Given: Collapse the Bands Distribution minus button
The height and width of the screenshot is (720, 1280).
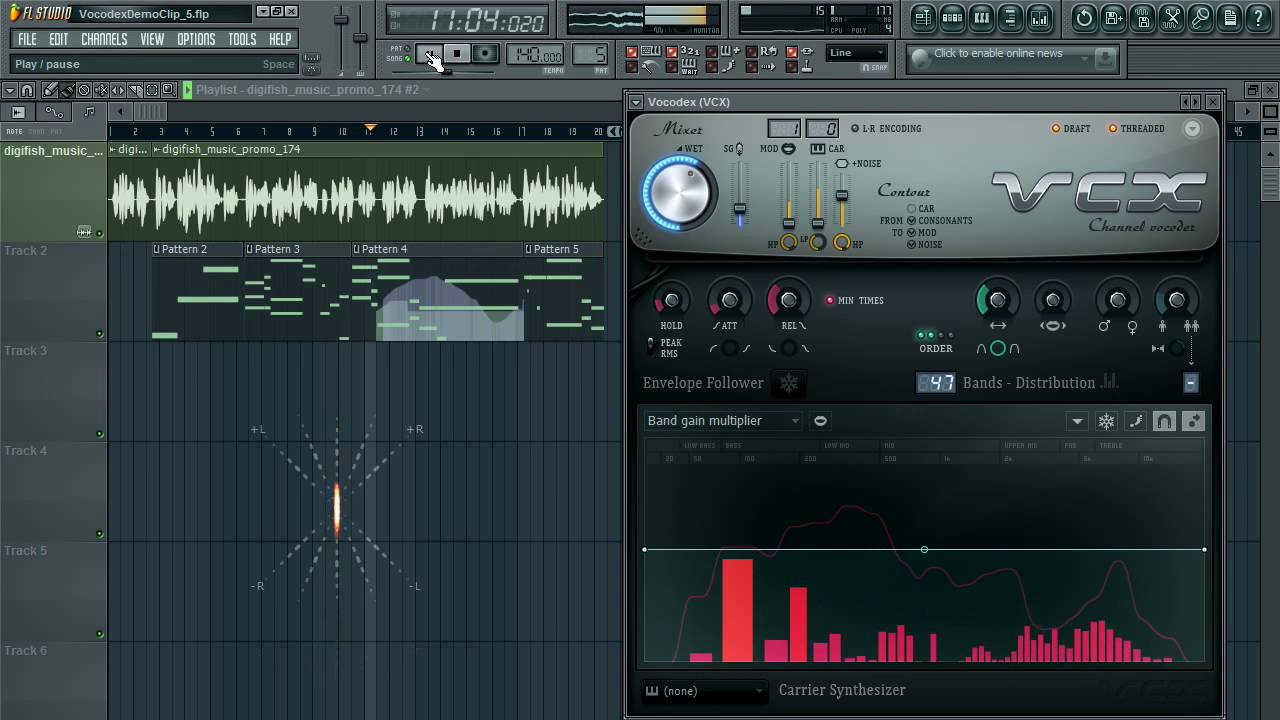Looking at the screenshot, I should point(1190,383).
